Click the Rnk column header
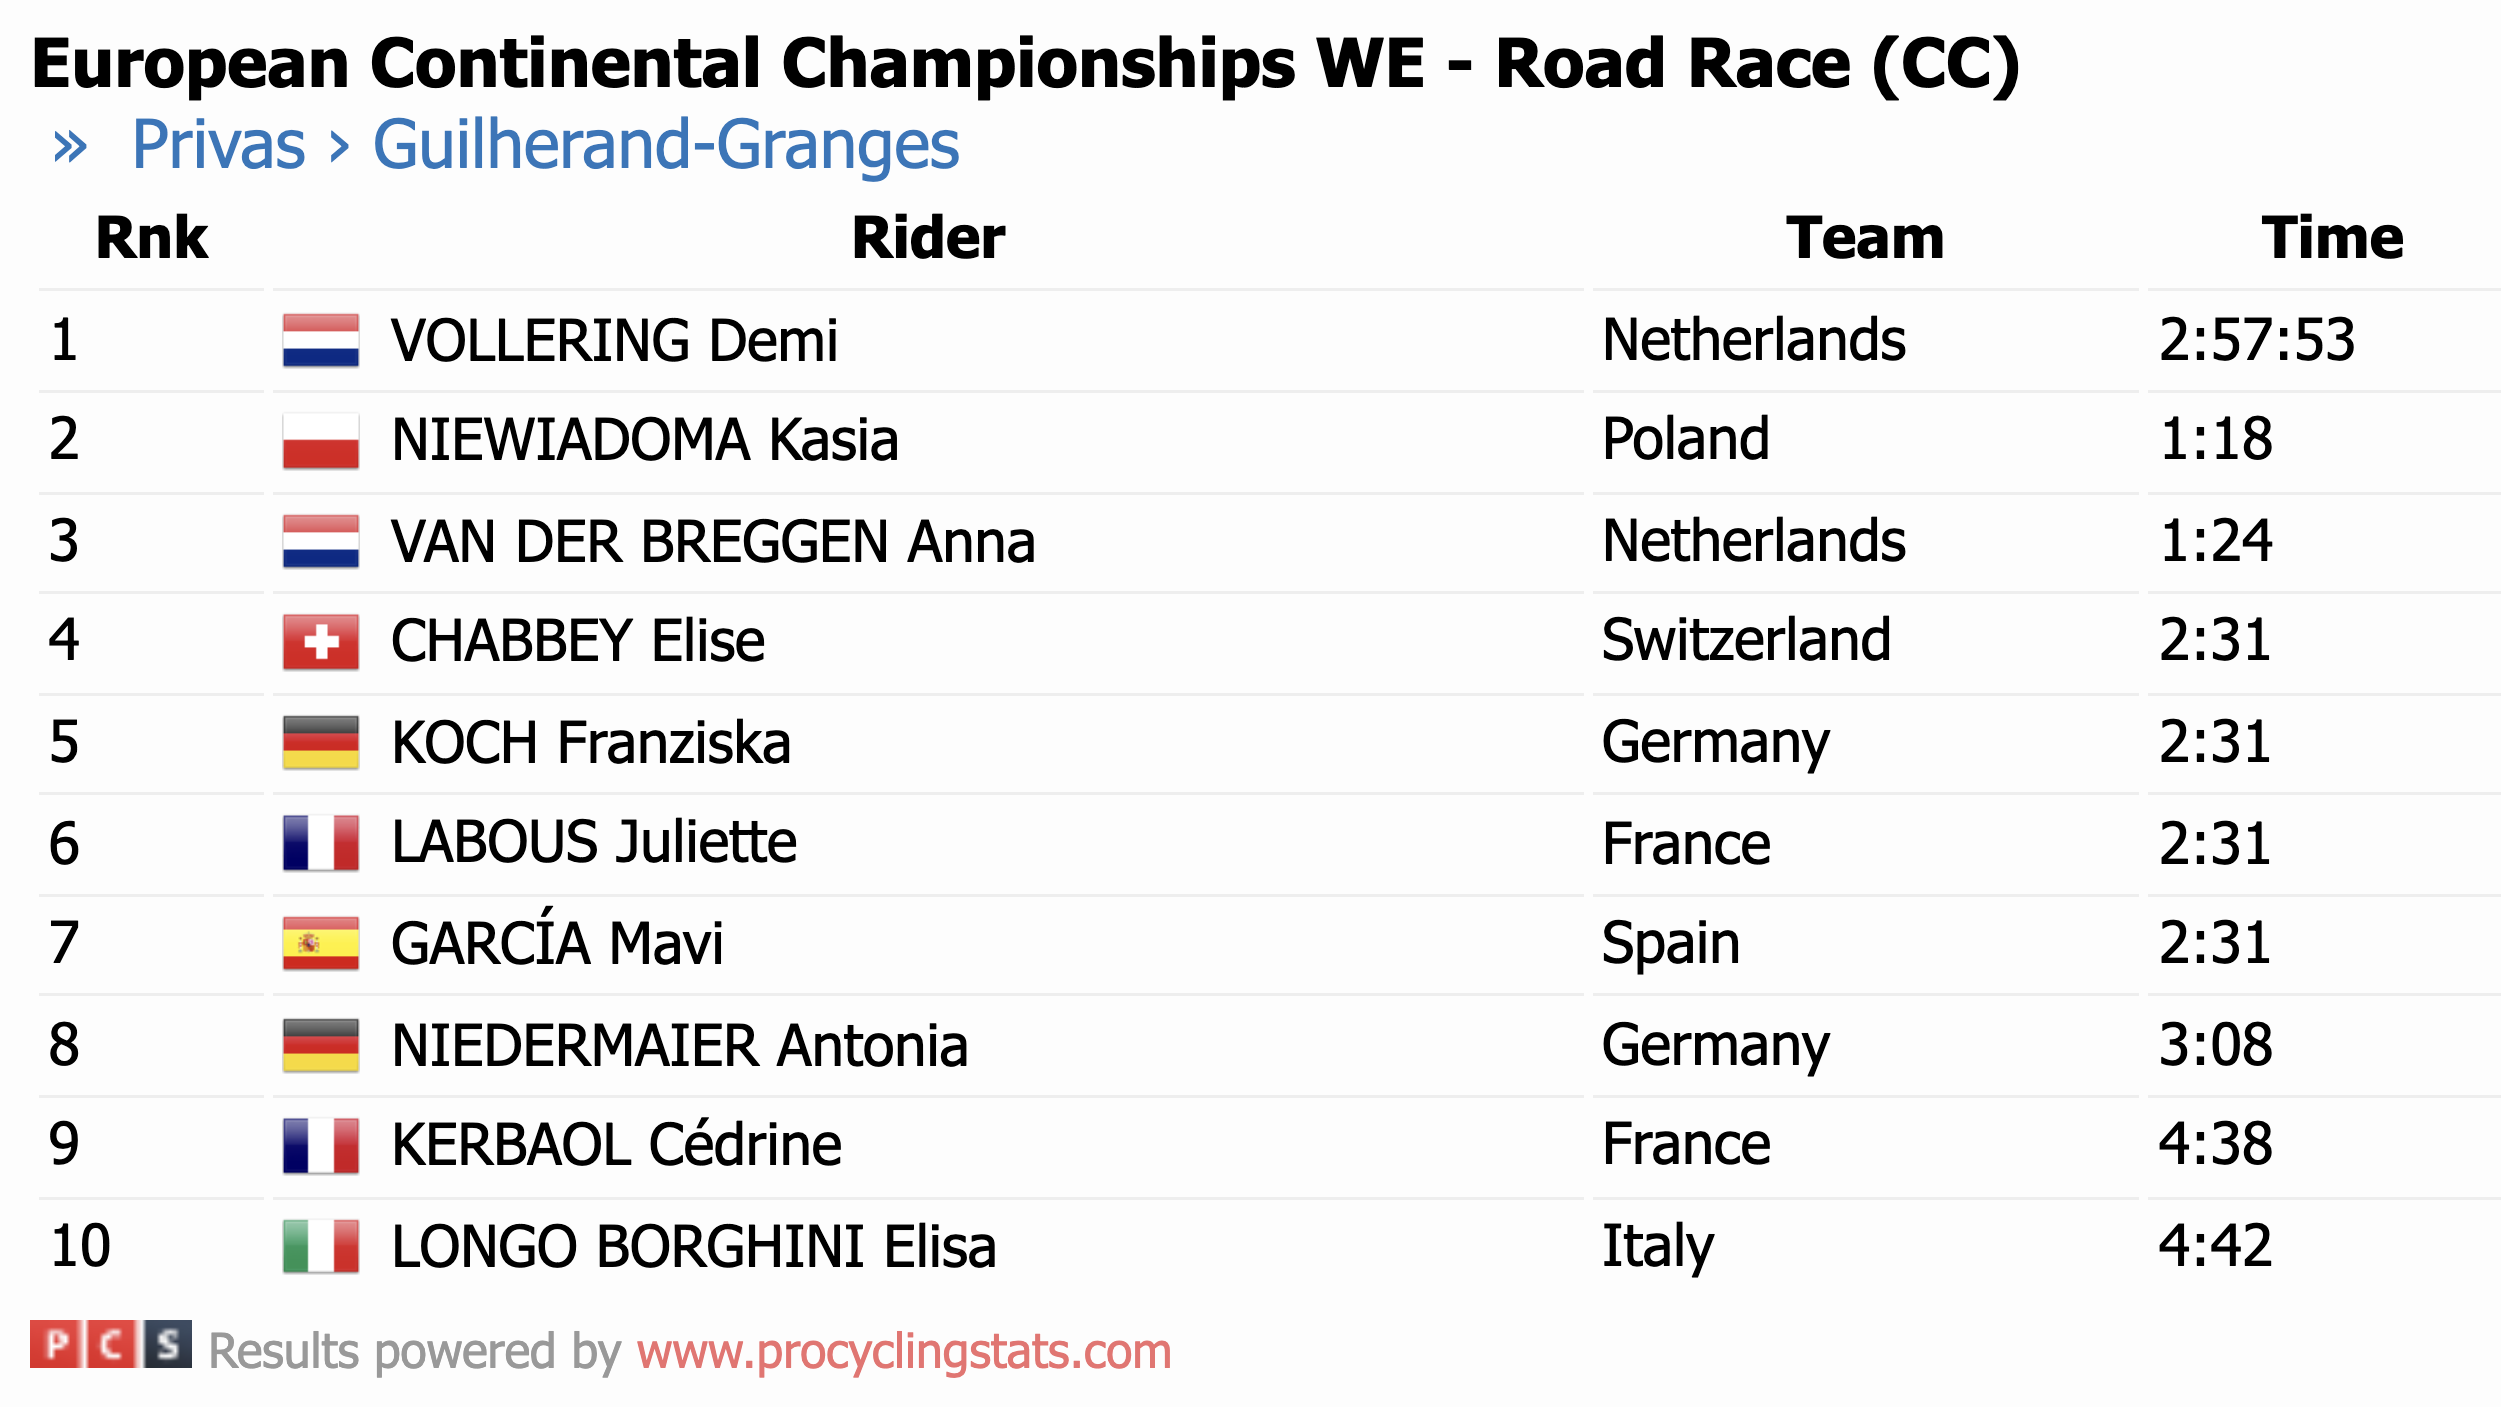 point(152,238)
